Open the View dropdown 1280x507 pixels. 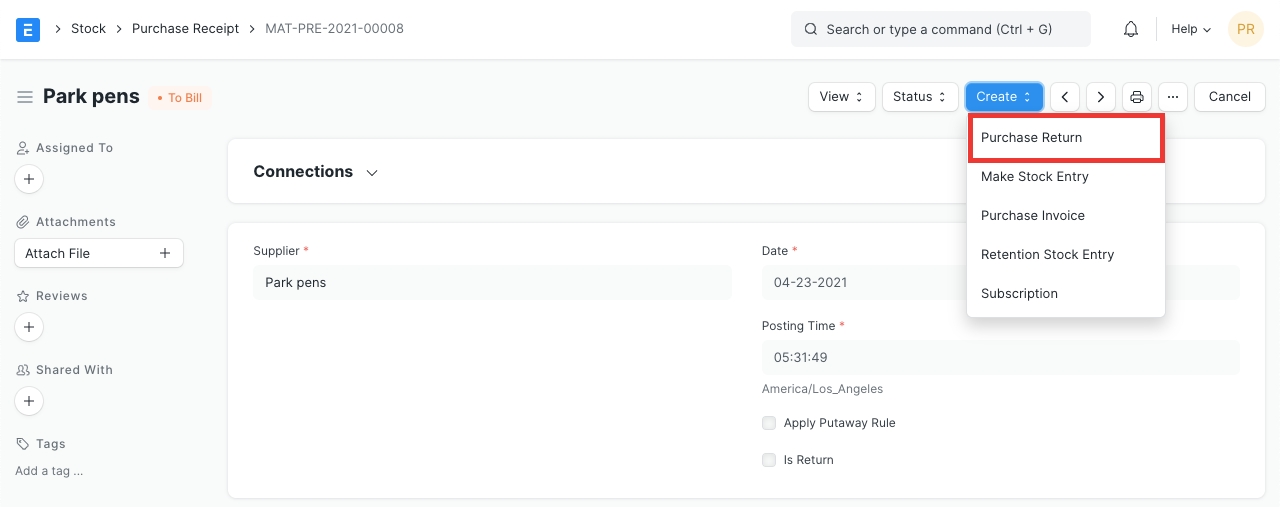coord(841,97)
